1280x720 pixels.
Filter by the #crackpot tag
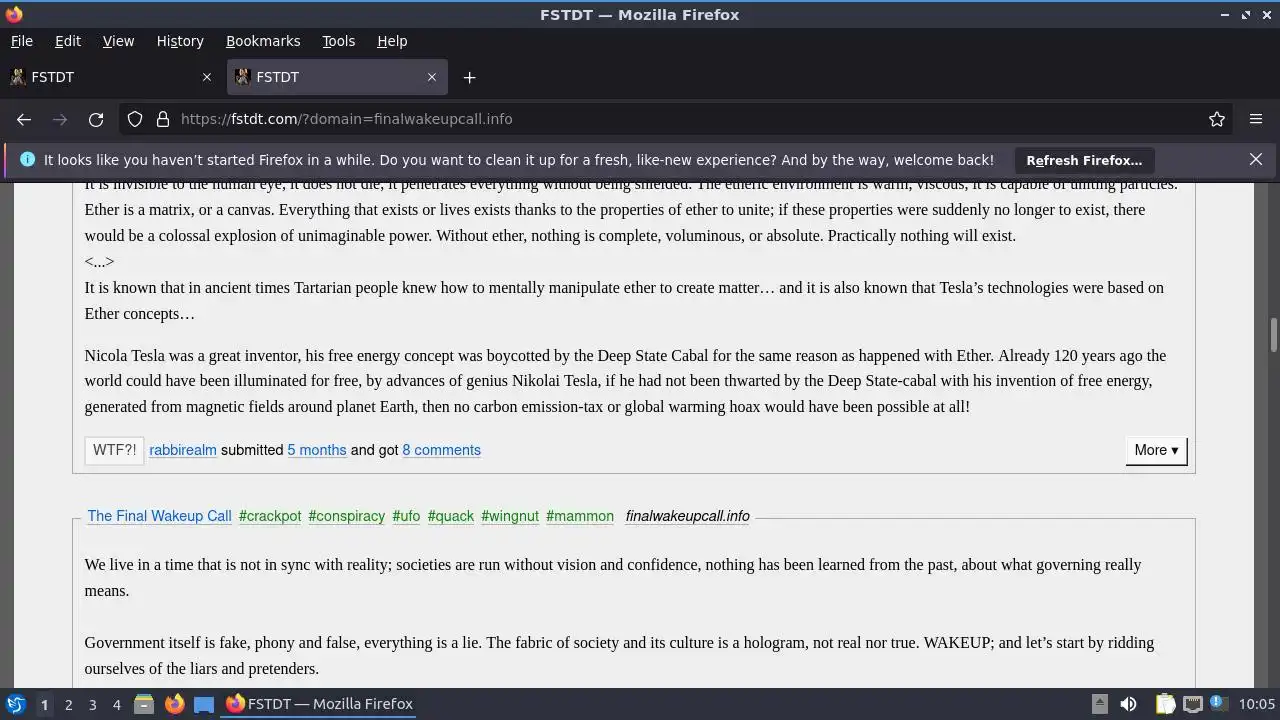tap(270, 516)
